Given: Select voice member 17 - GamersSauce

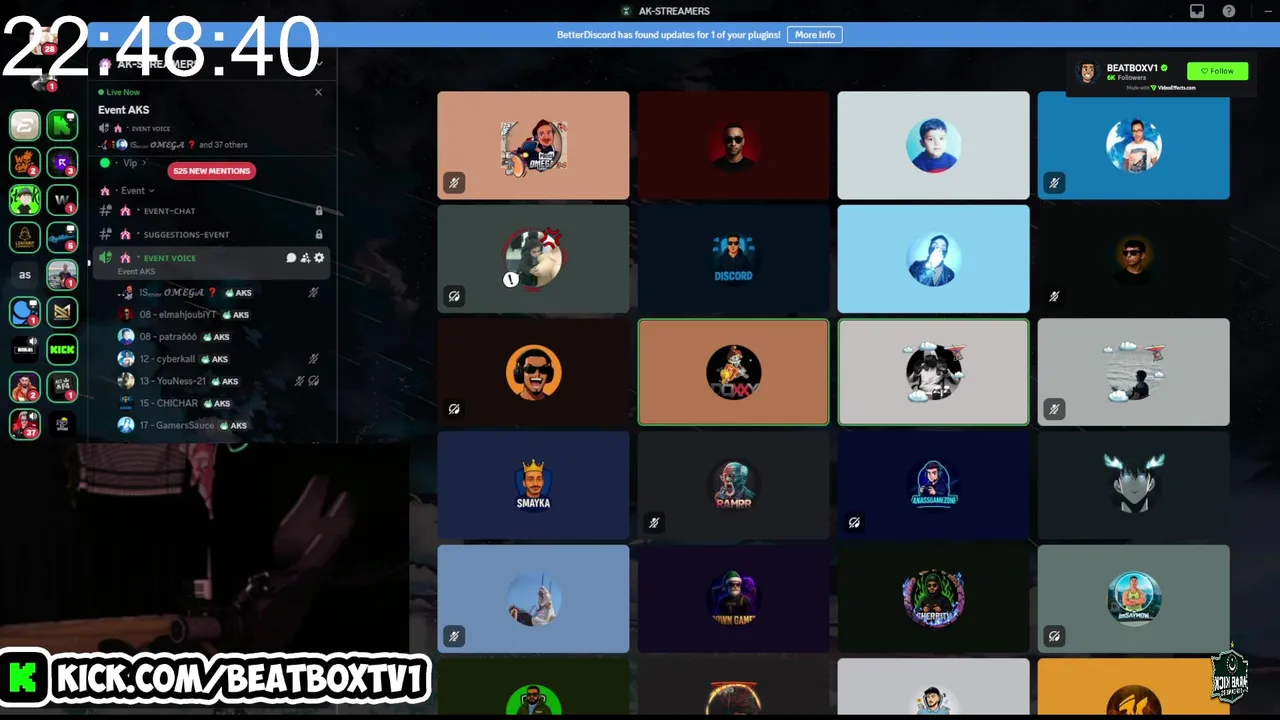Looking at the screenshot, I should click(220, 425).
